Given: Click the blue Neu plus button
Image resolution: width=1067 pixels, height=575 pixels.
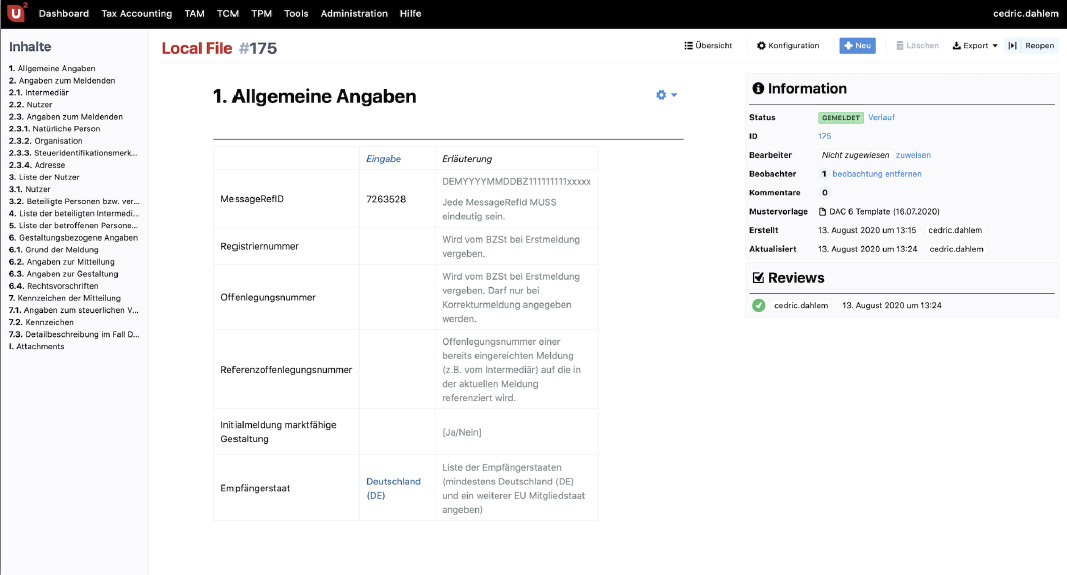Looking at the screenshot, I should 857,46.
